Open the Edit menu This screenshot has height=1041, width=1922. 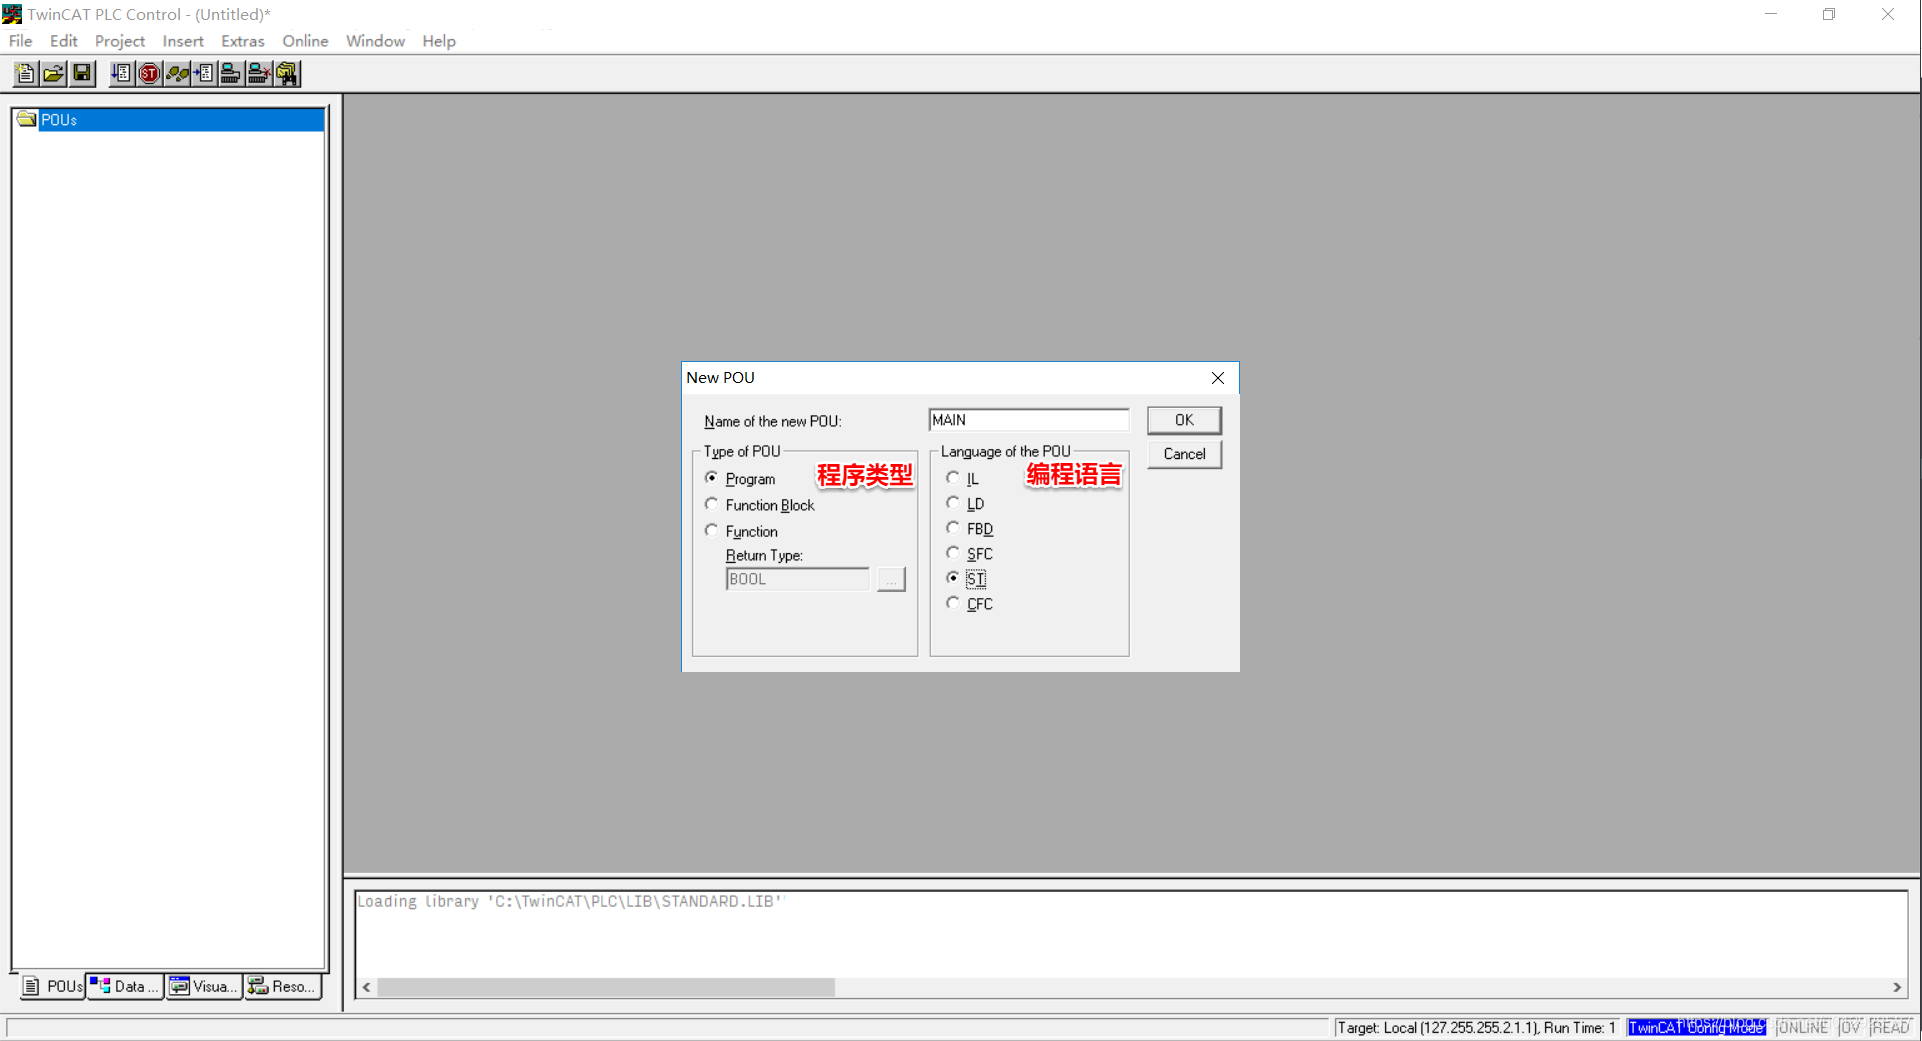click(x=63, y=41)
